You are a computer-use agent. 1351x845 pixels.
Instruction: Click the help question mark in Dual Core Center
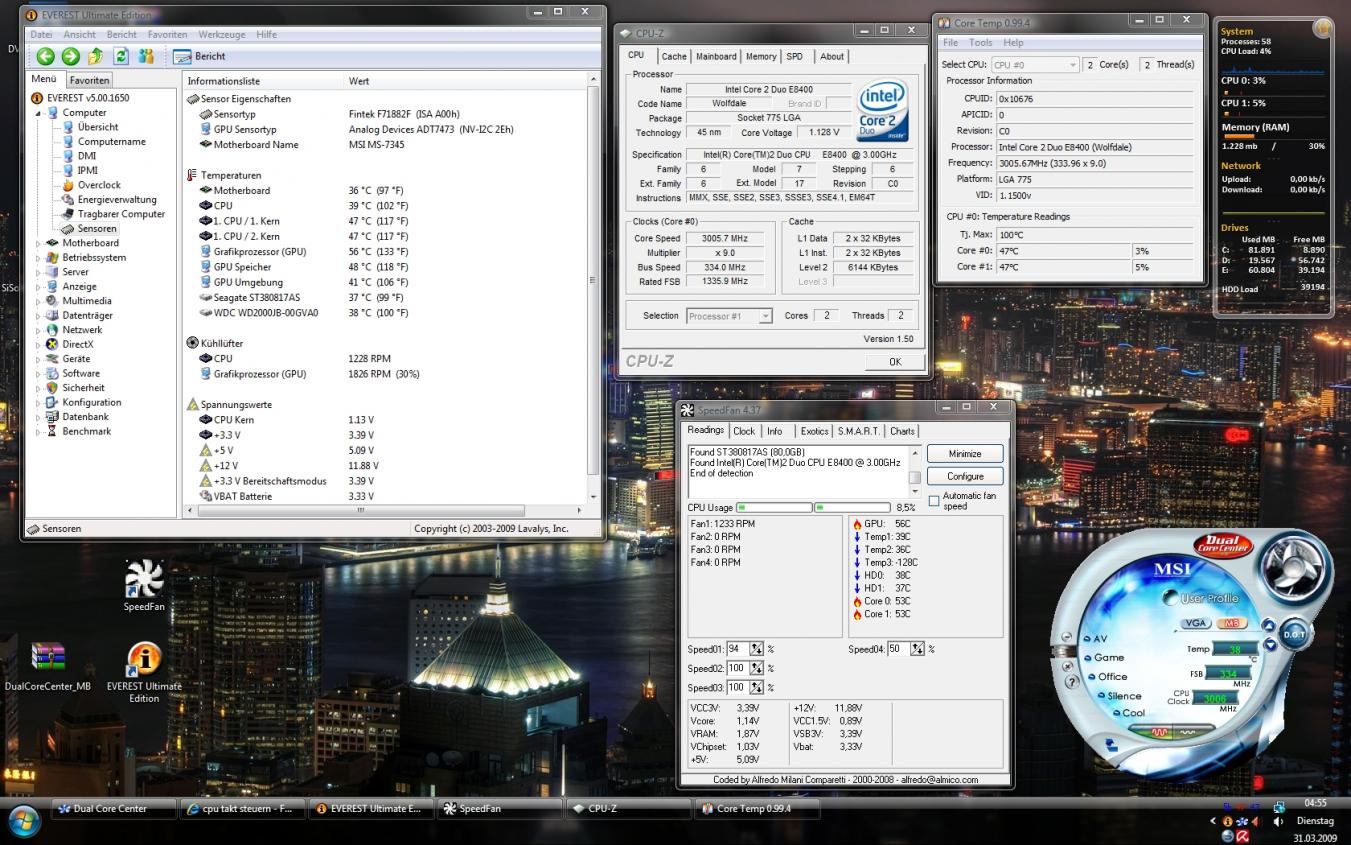(x=1072, y=681)
